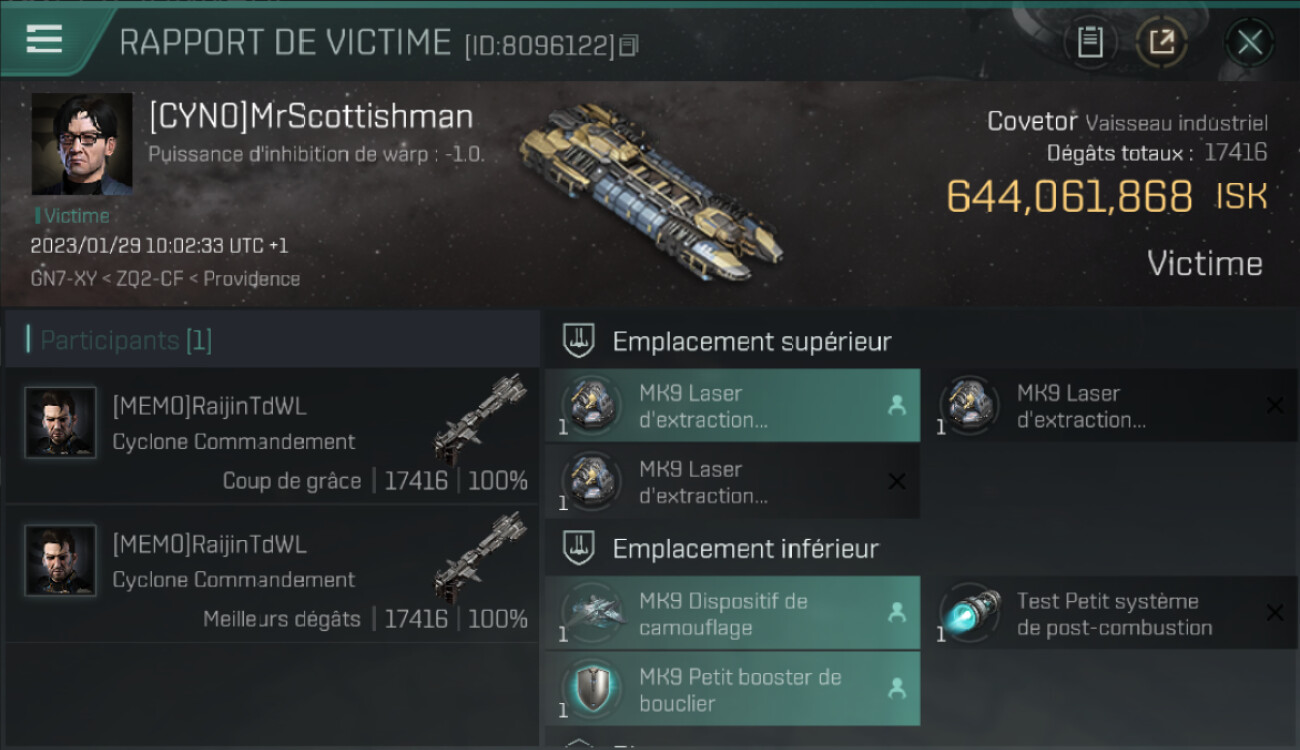Select Test Petit système de post-combustion

coord(1110,613)
